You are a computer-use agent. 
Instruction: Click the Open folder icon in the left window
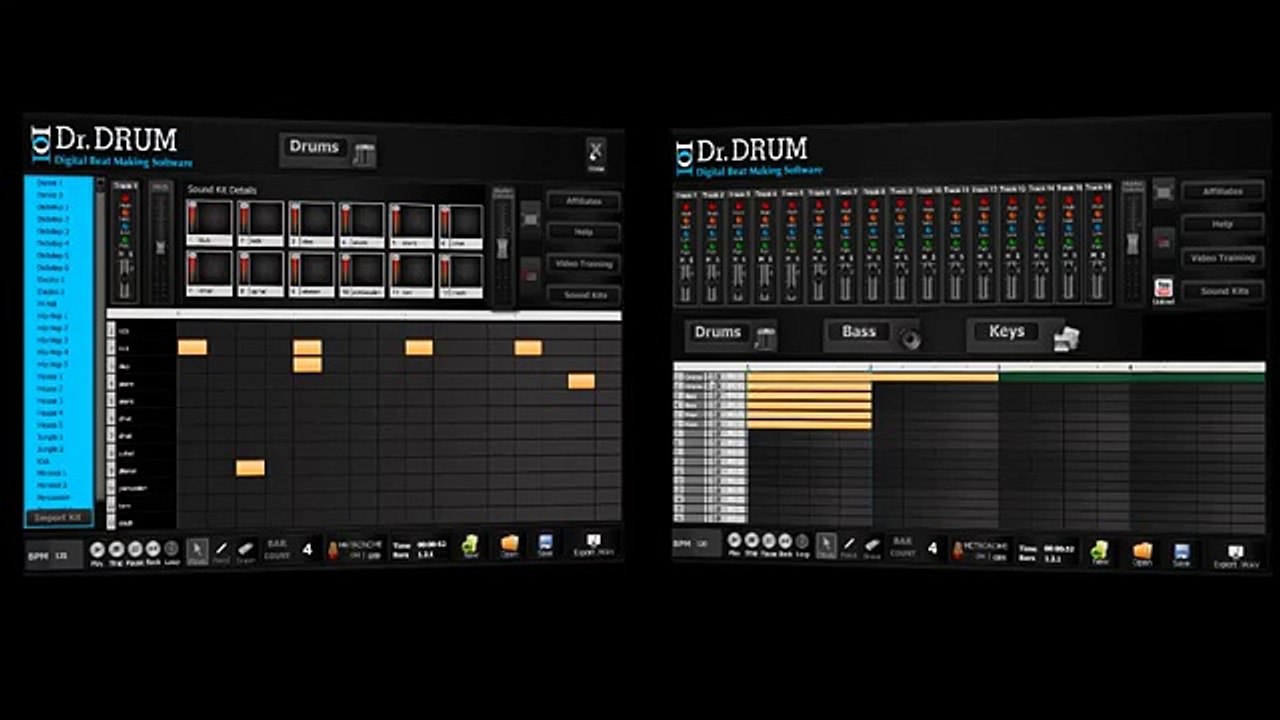pos(510,544)
